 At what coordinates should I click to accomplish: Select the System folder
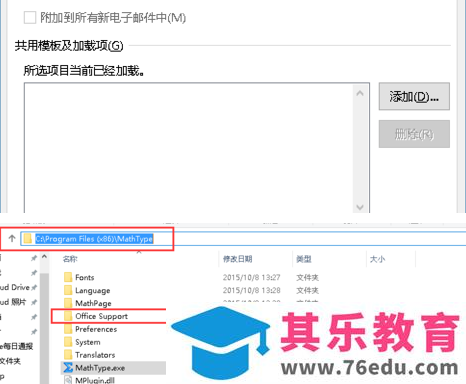click(88, 342)
